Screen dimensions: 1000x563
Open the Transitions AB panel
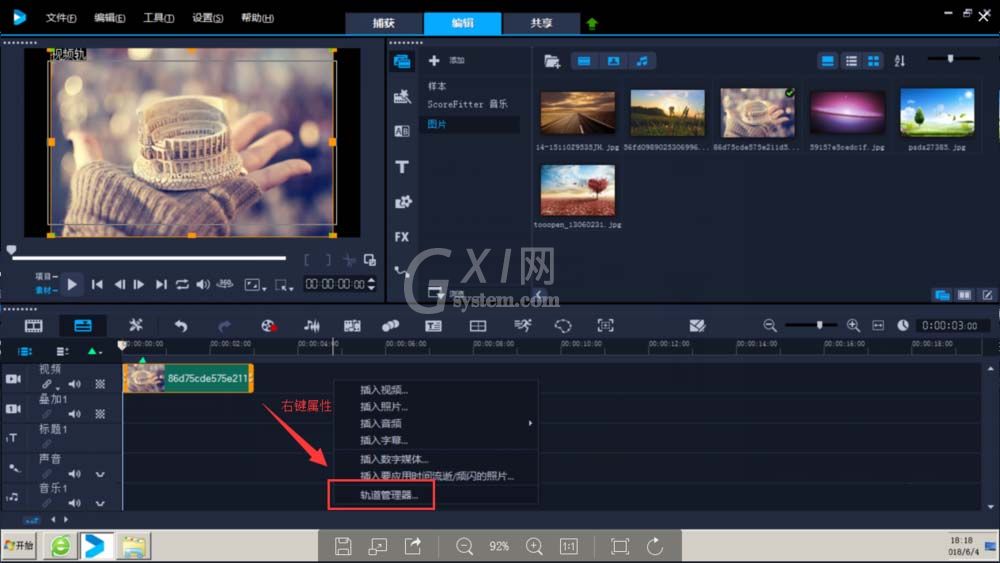[402, 131]
